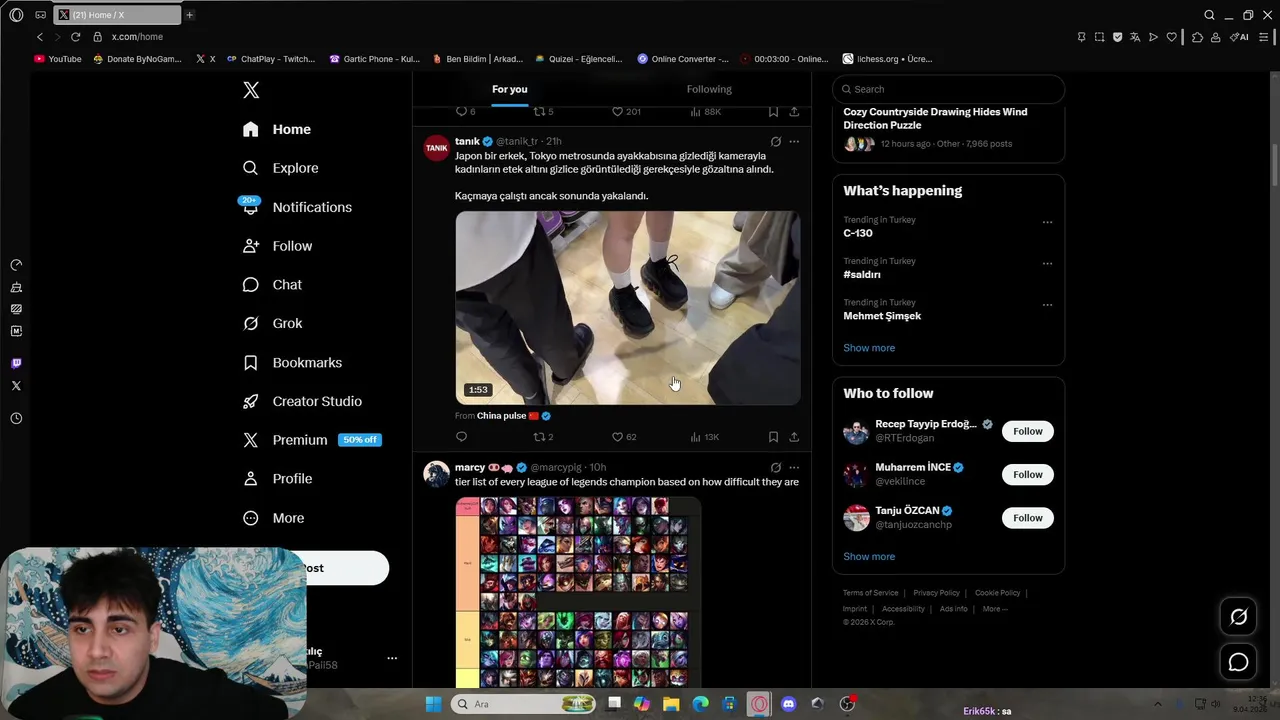Click the taskbar Ara search box

(x=524, y=704)
